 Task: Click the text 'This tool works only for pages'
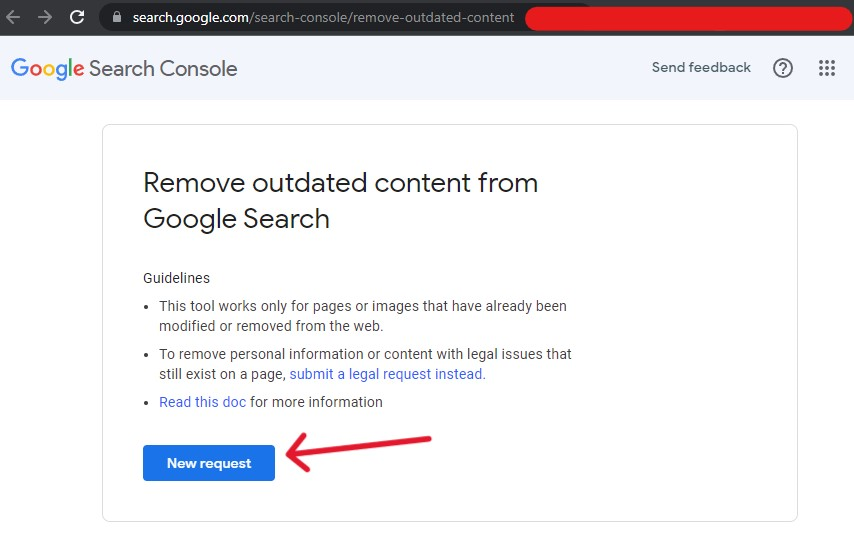tap(257, 306)
